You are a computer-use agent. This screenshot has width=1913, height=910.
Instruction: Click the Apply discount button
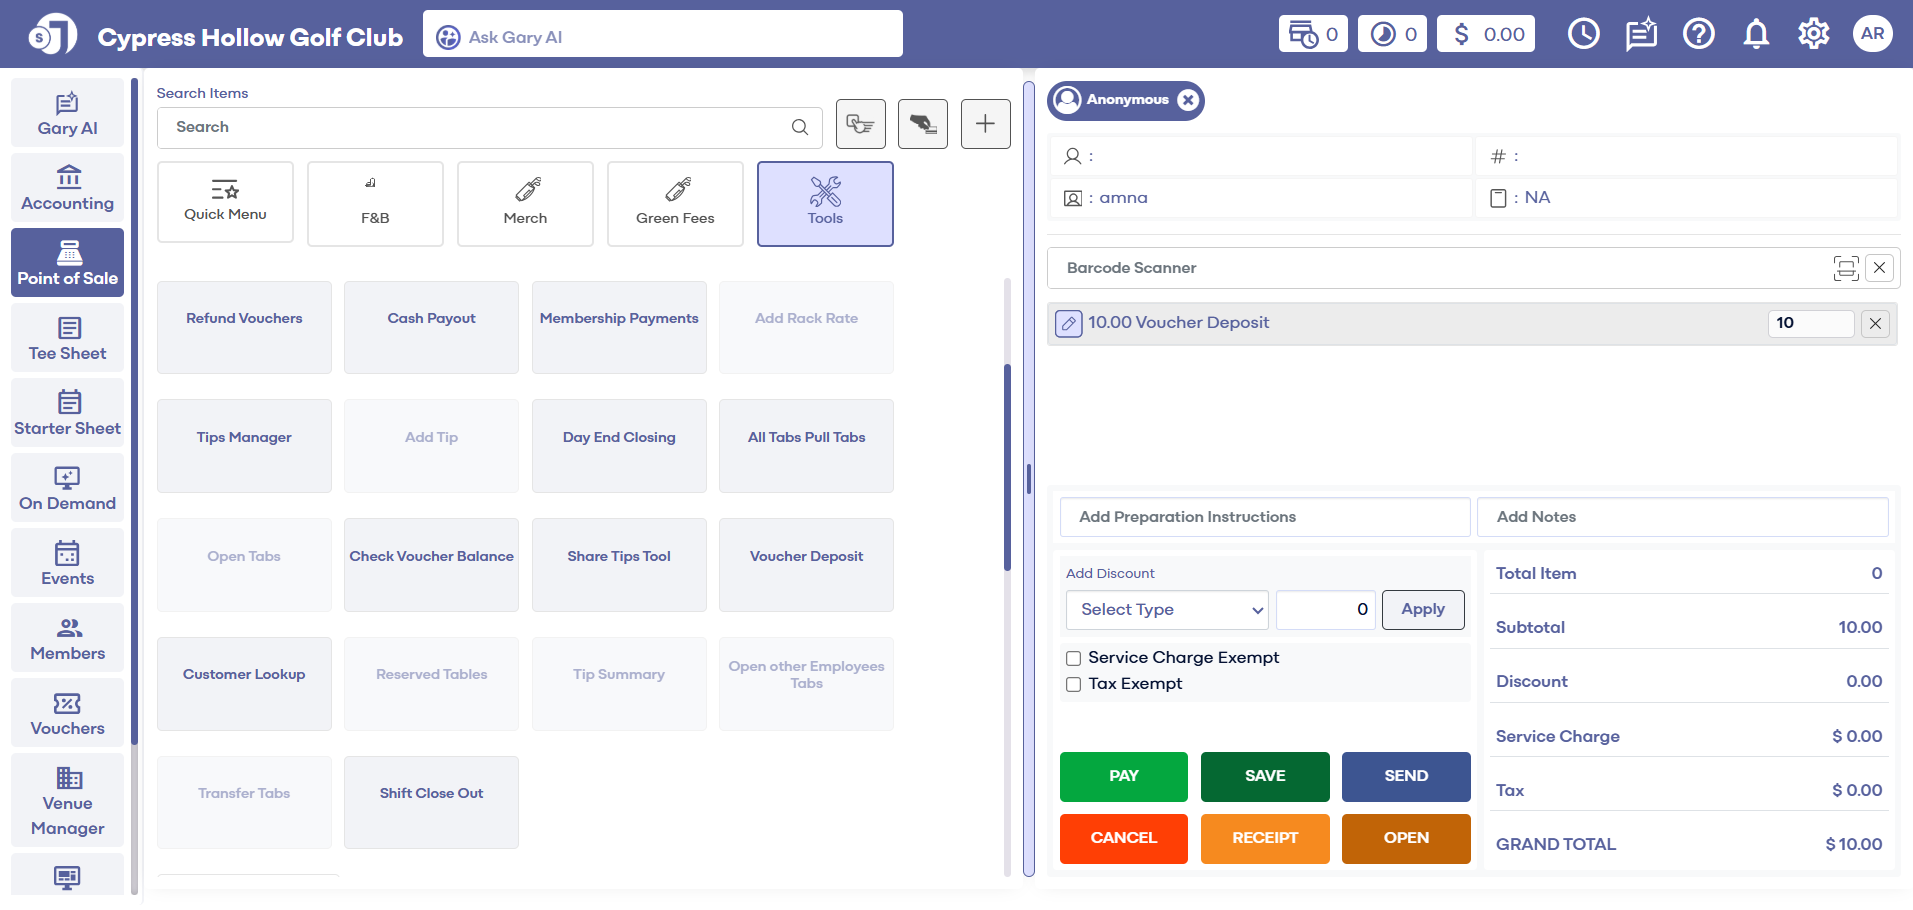tap(1422, 610)
